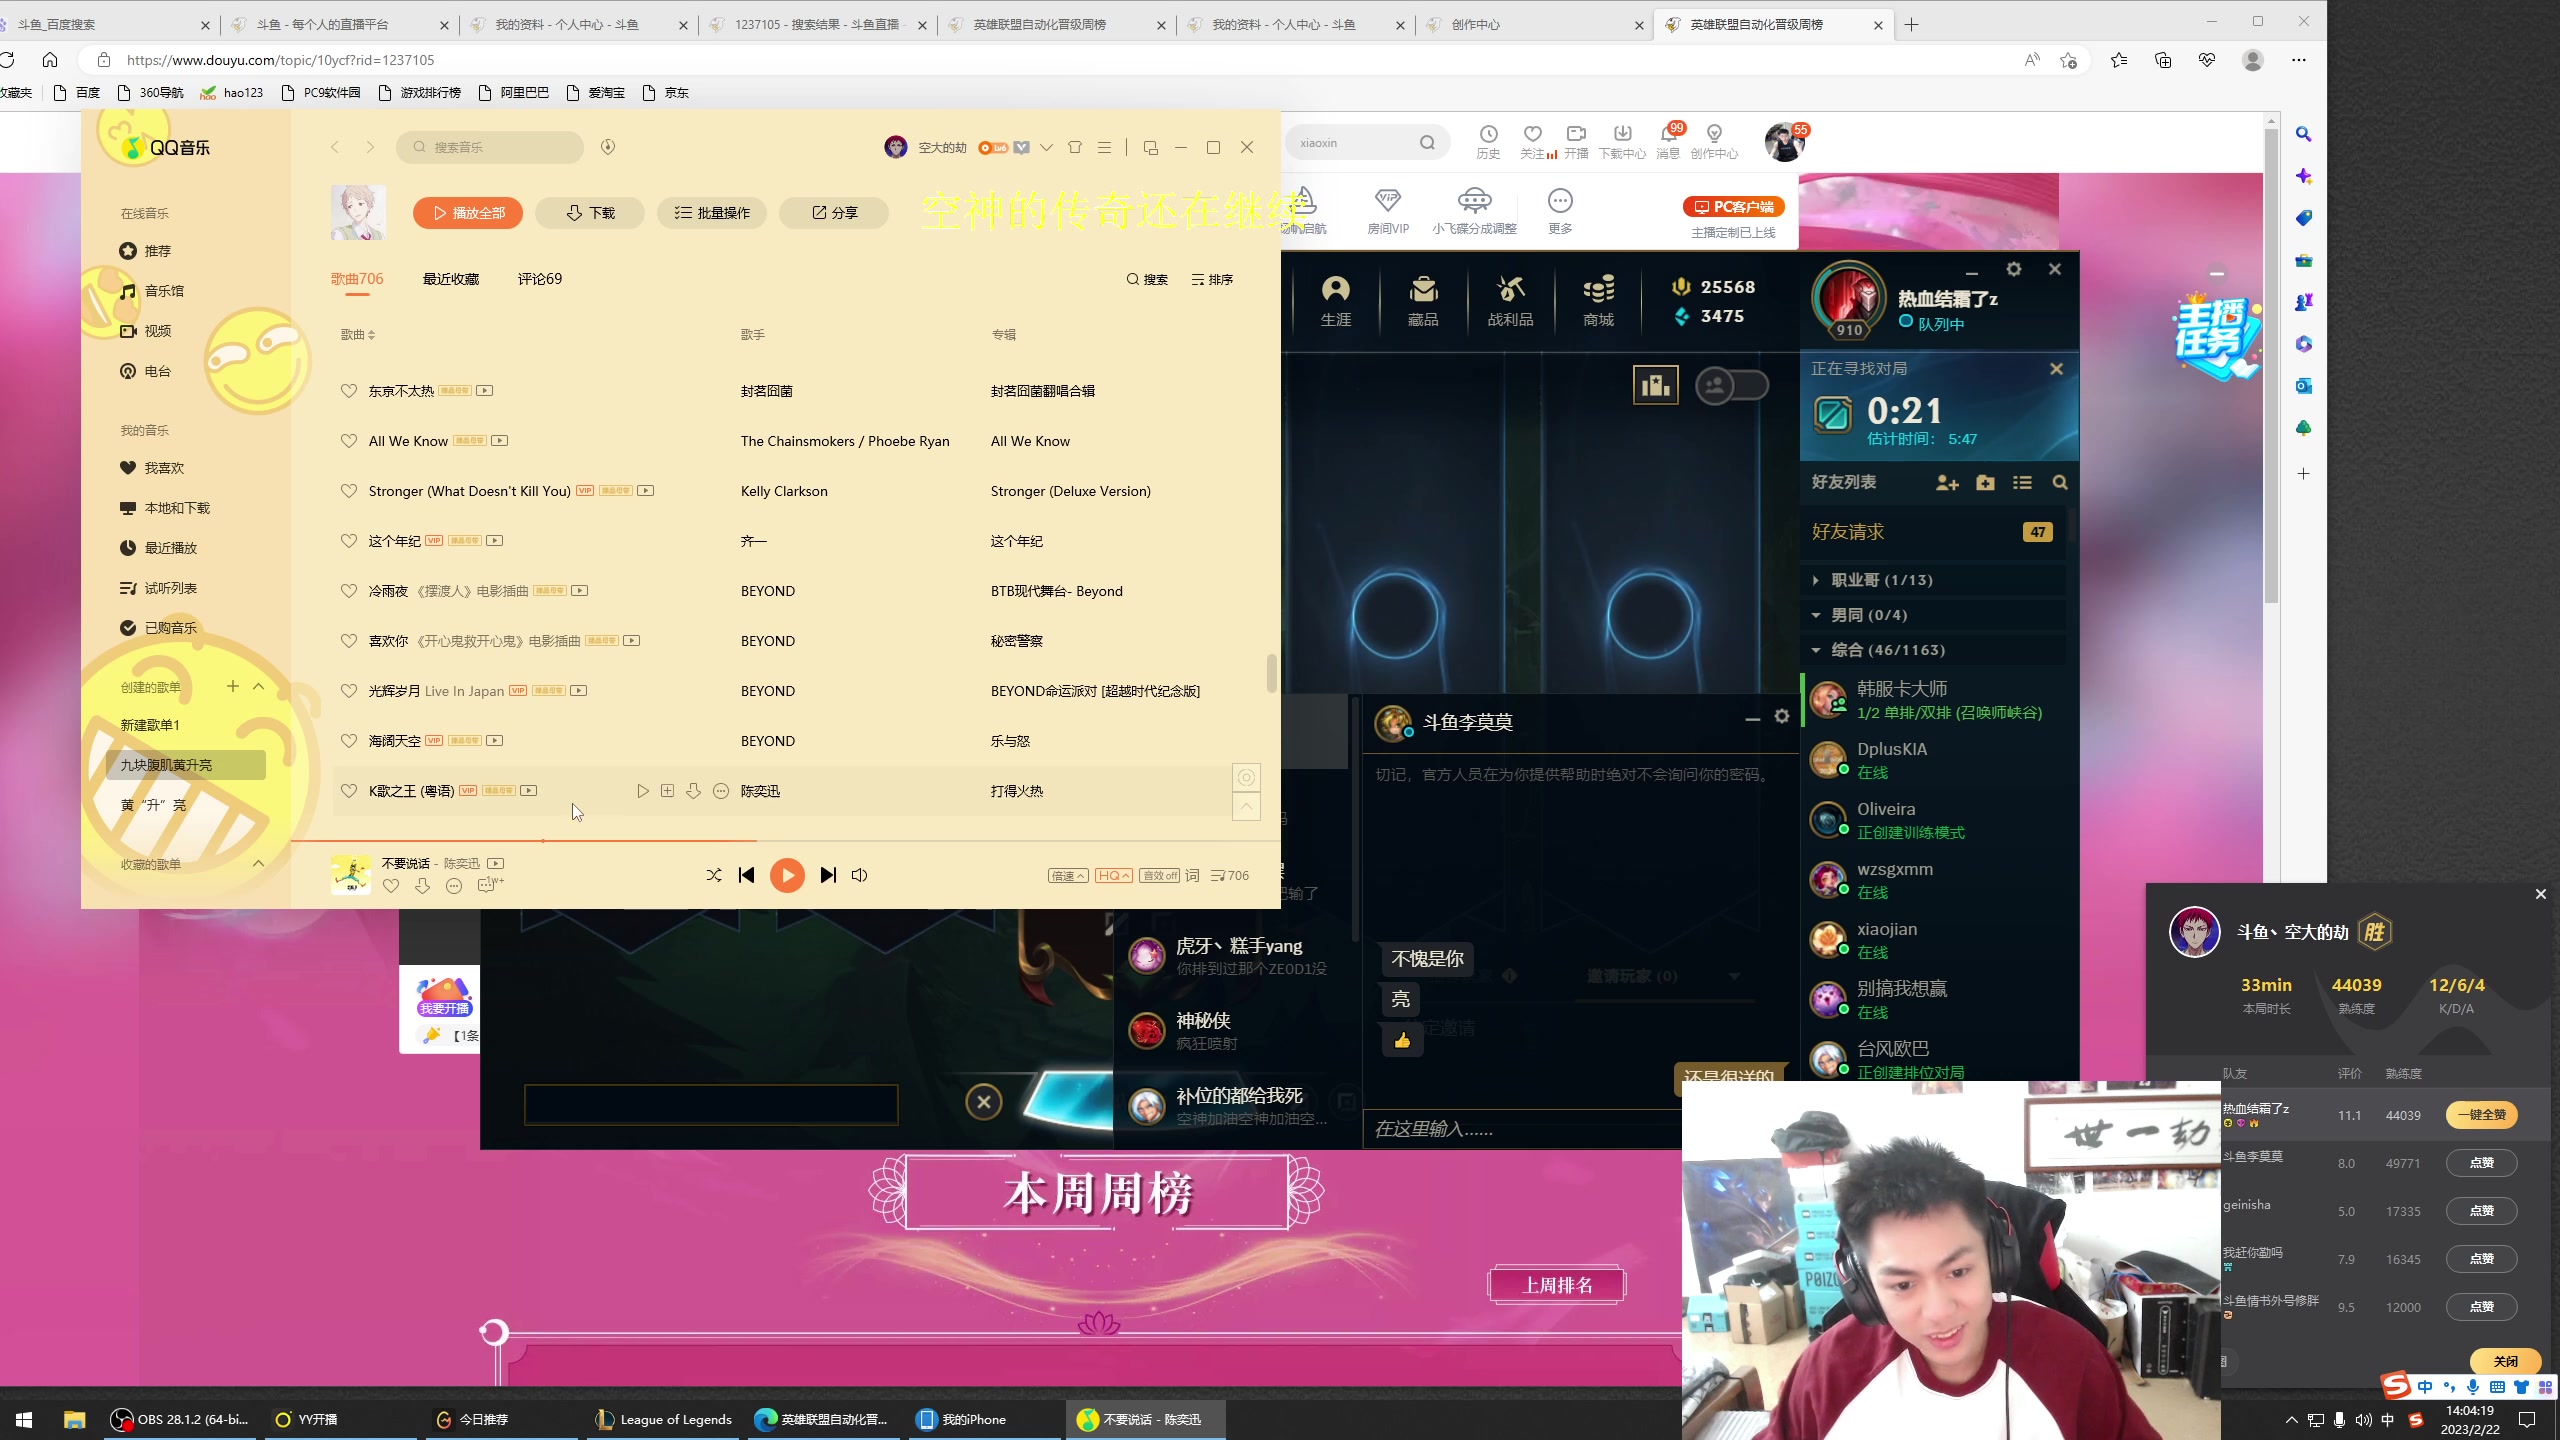Screen dimensions: 2560x1440
Task: Click the download button in QQ Music
Action: point(590,213)
